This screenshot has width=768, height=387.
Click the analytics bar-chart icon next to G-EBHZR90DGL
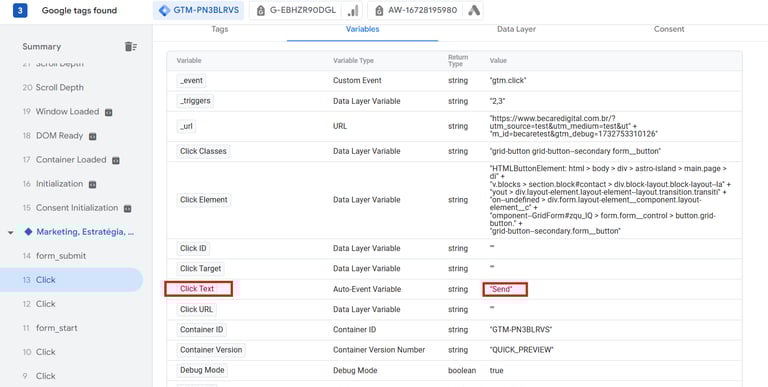click(x=353, y=10)
